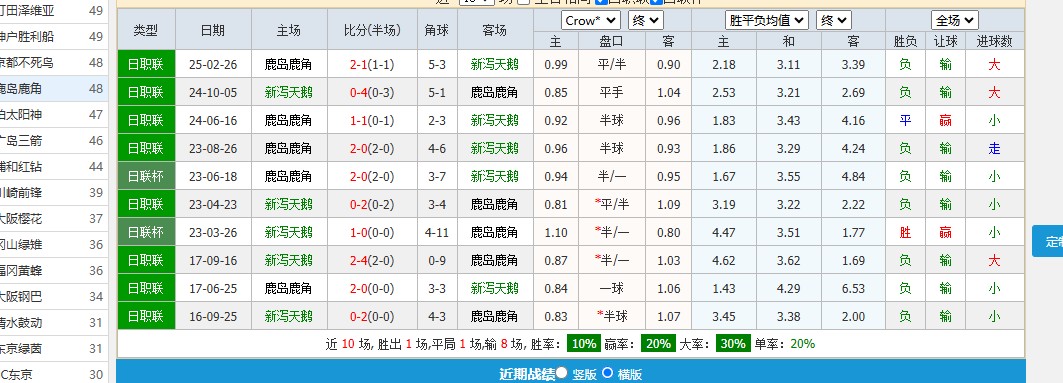Screen dimensions: 1063x383
Task: Click the 盘口 column header
Action: tap(611, 41)
